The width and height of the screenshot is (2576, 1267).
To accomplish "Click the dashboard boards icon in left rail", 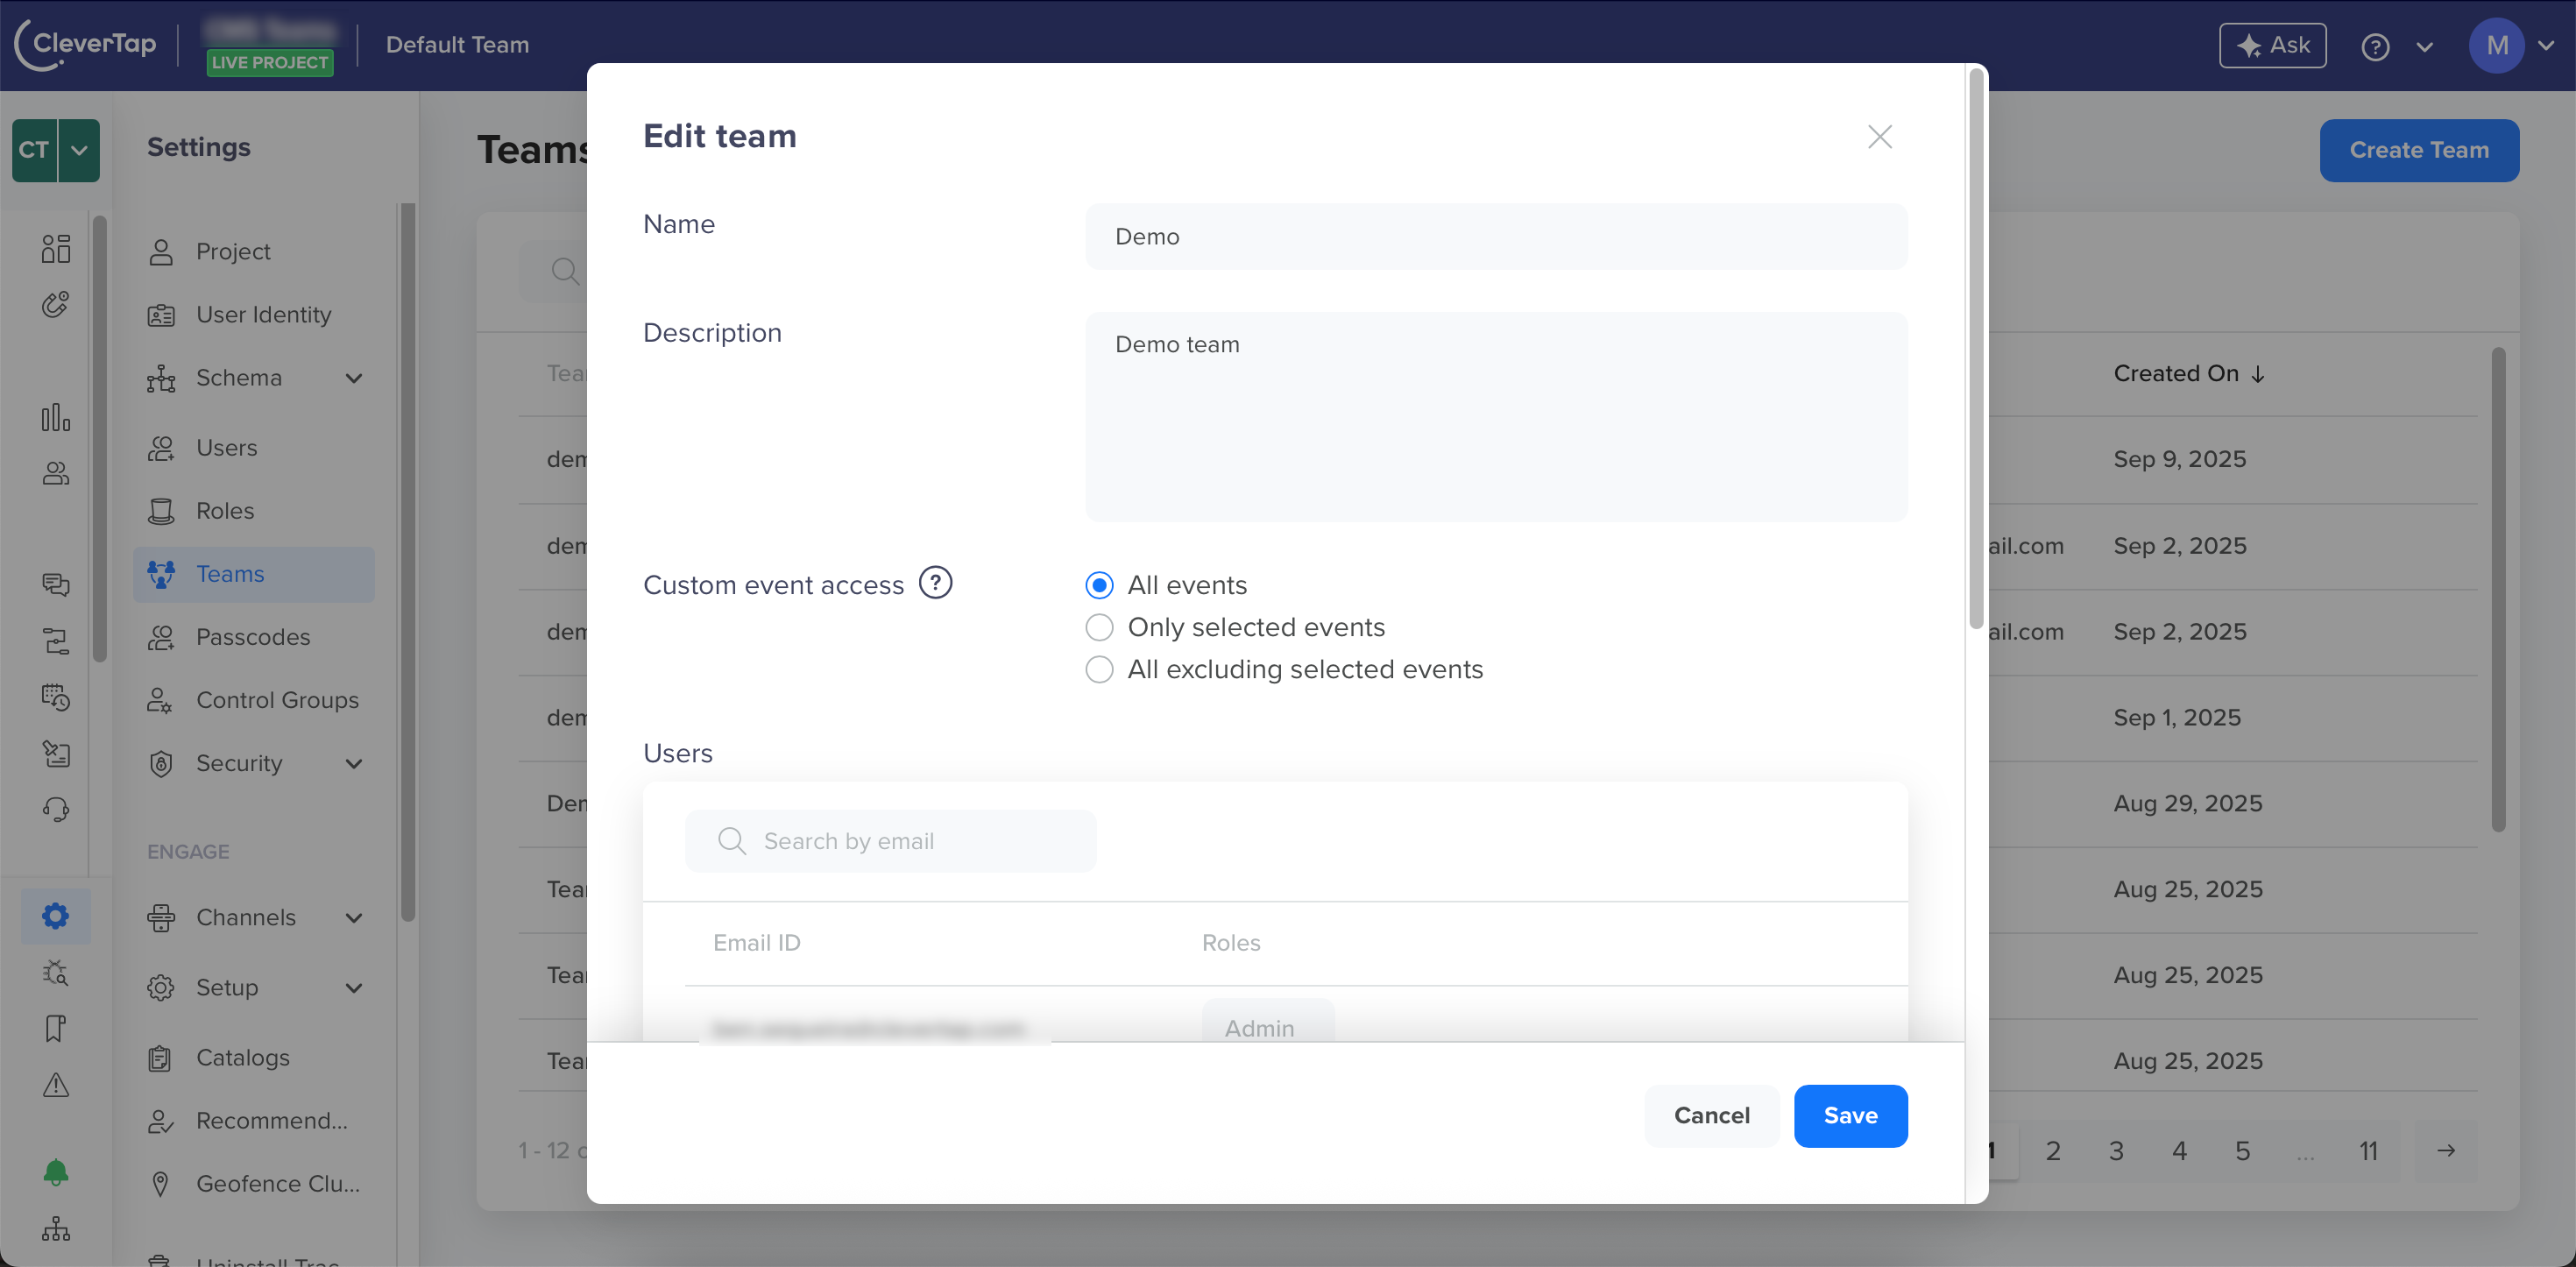I will (56, 248).
